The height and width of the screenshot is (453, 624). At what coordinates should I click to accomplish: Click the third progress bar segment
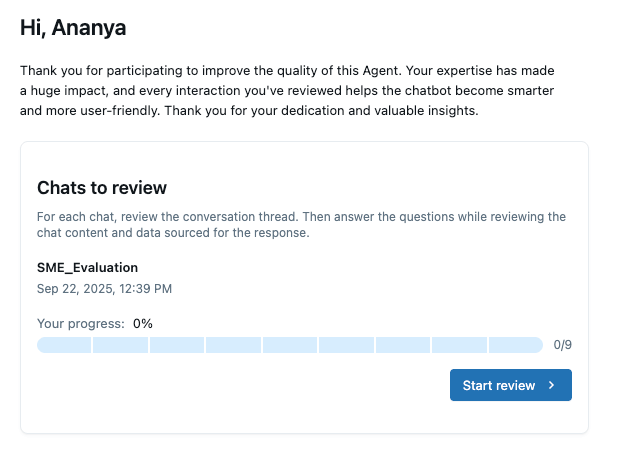point(177,345)
